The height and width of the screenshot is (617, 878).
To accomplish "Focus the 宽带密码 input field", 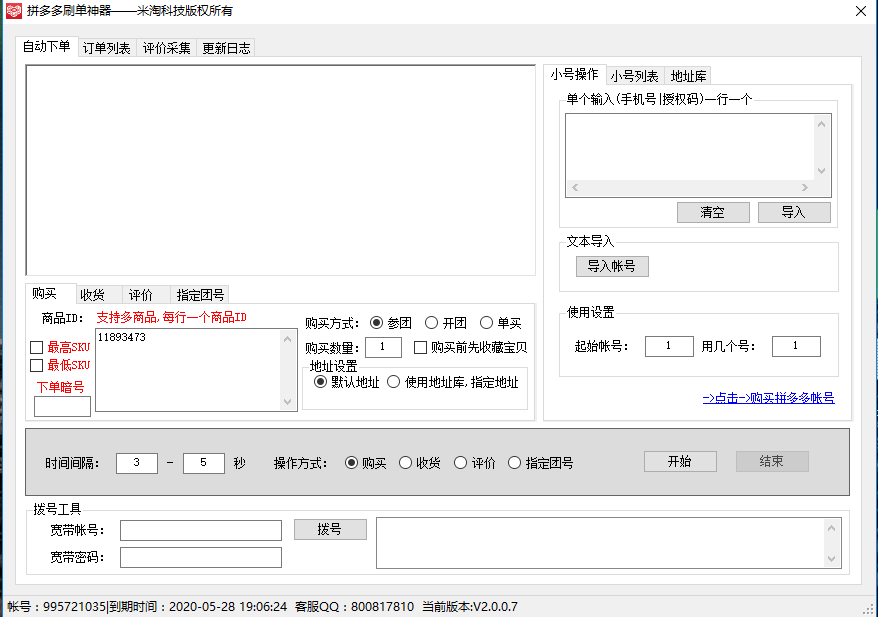I will click(200, 557).
